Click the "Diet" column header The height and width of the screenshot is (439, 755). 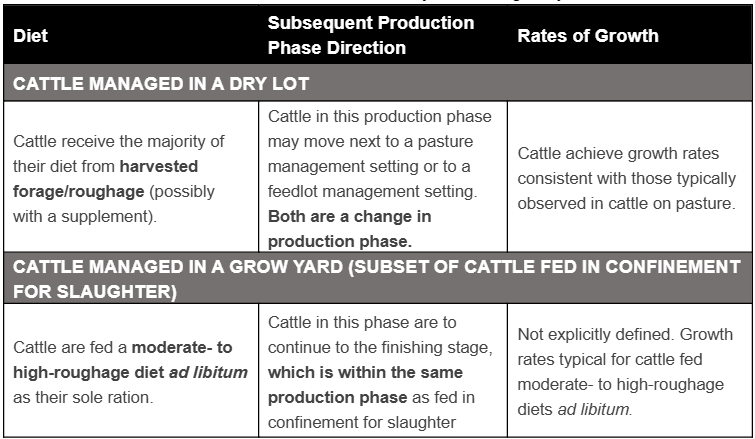tap(29, 36)
